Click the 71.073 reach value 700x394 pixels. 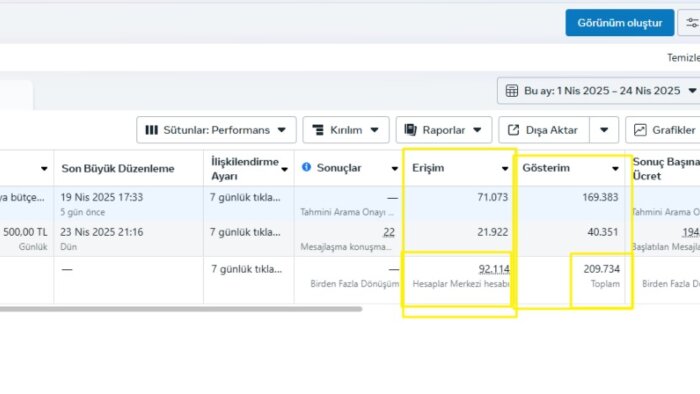[x=492, y=197]
